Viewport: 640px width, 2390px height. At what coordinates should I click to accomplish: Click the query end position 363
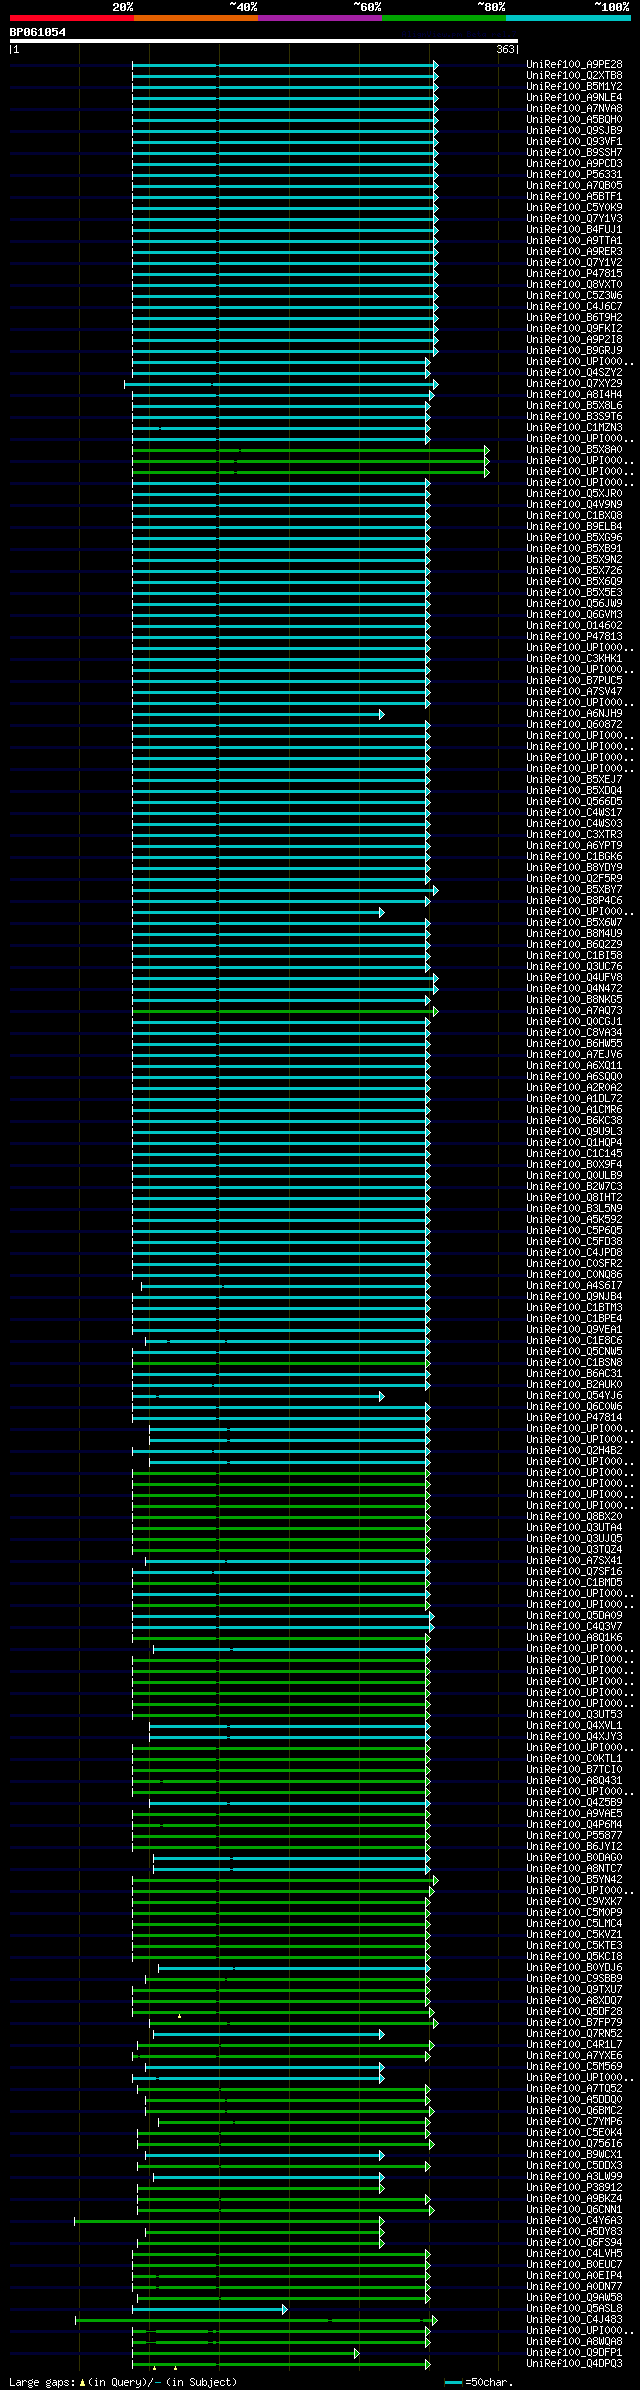[505, 49]
